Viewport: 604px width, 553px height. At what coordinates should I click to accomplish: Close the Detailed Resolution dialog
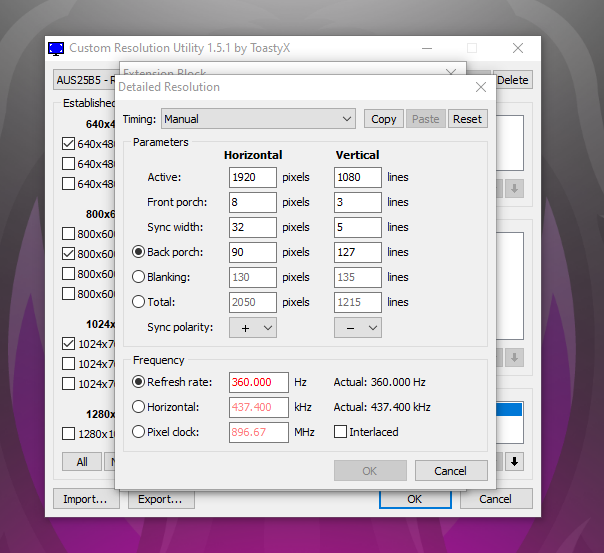[480, 87]
